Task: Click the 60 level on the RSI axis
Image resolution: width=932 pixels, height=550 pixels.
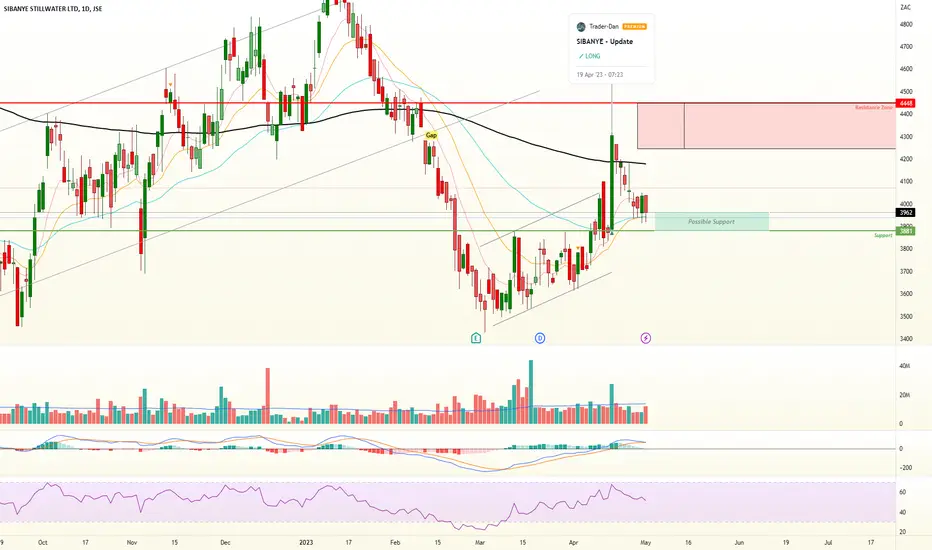Action: click(902, 492)
